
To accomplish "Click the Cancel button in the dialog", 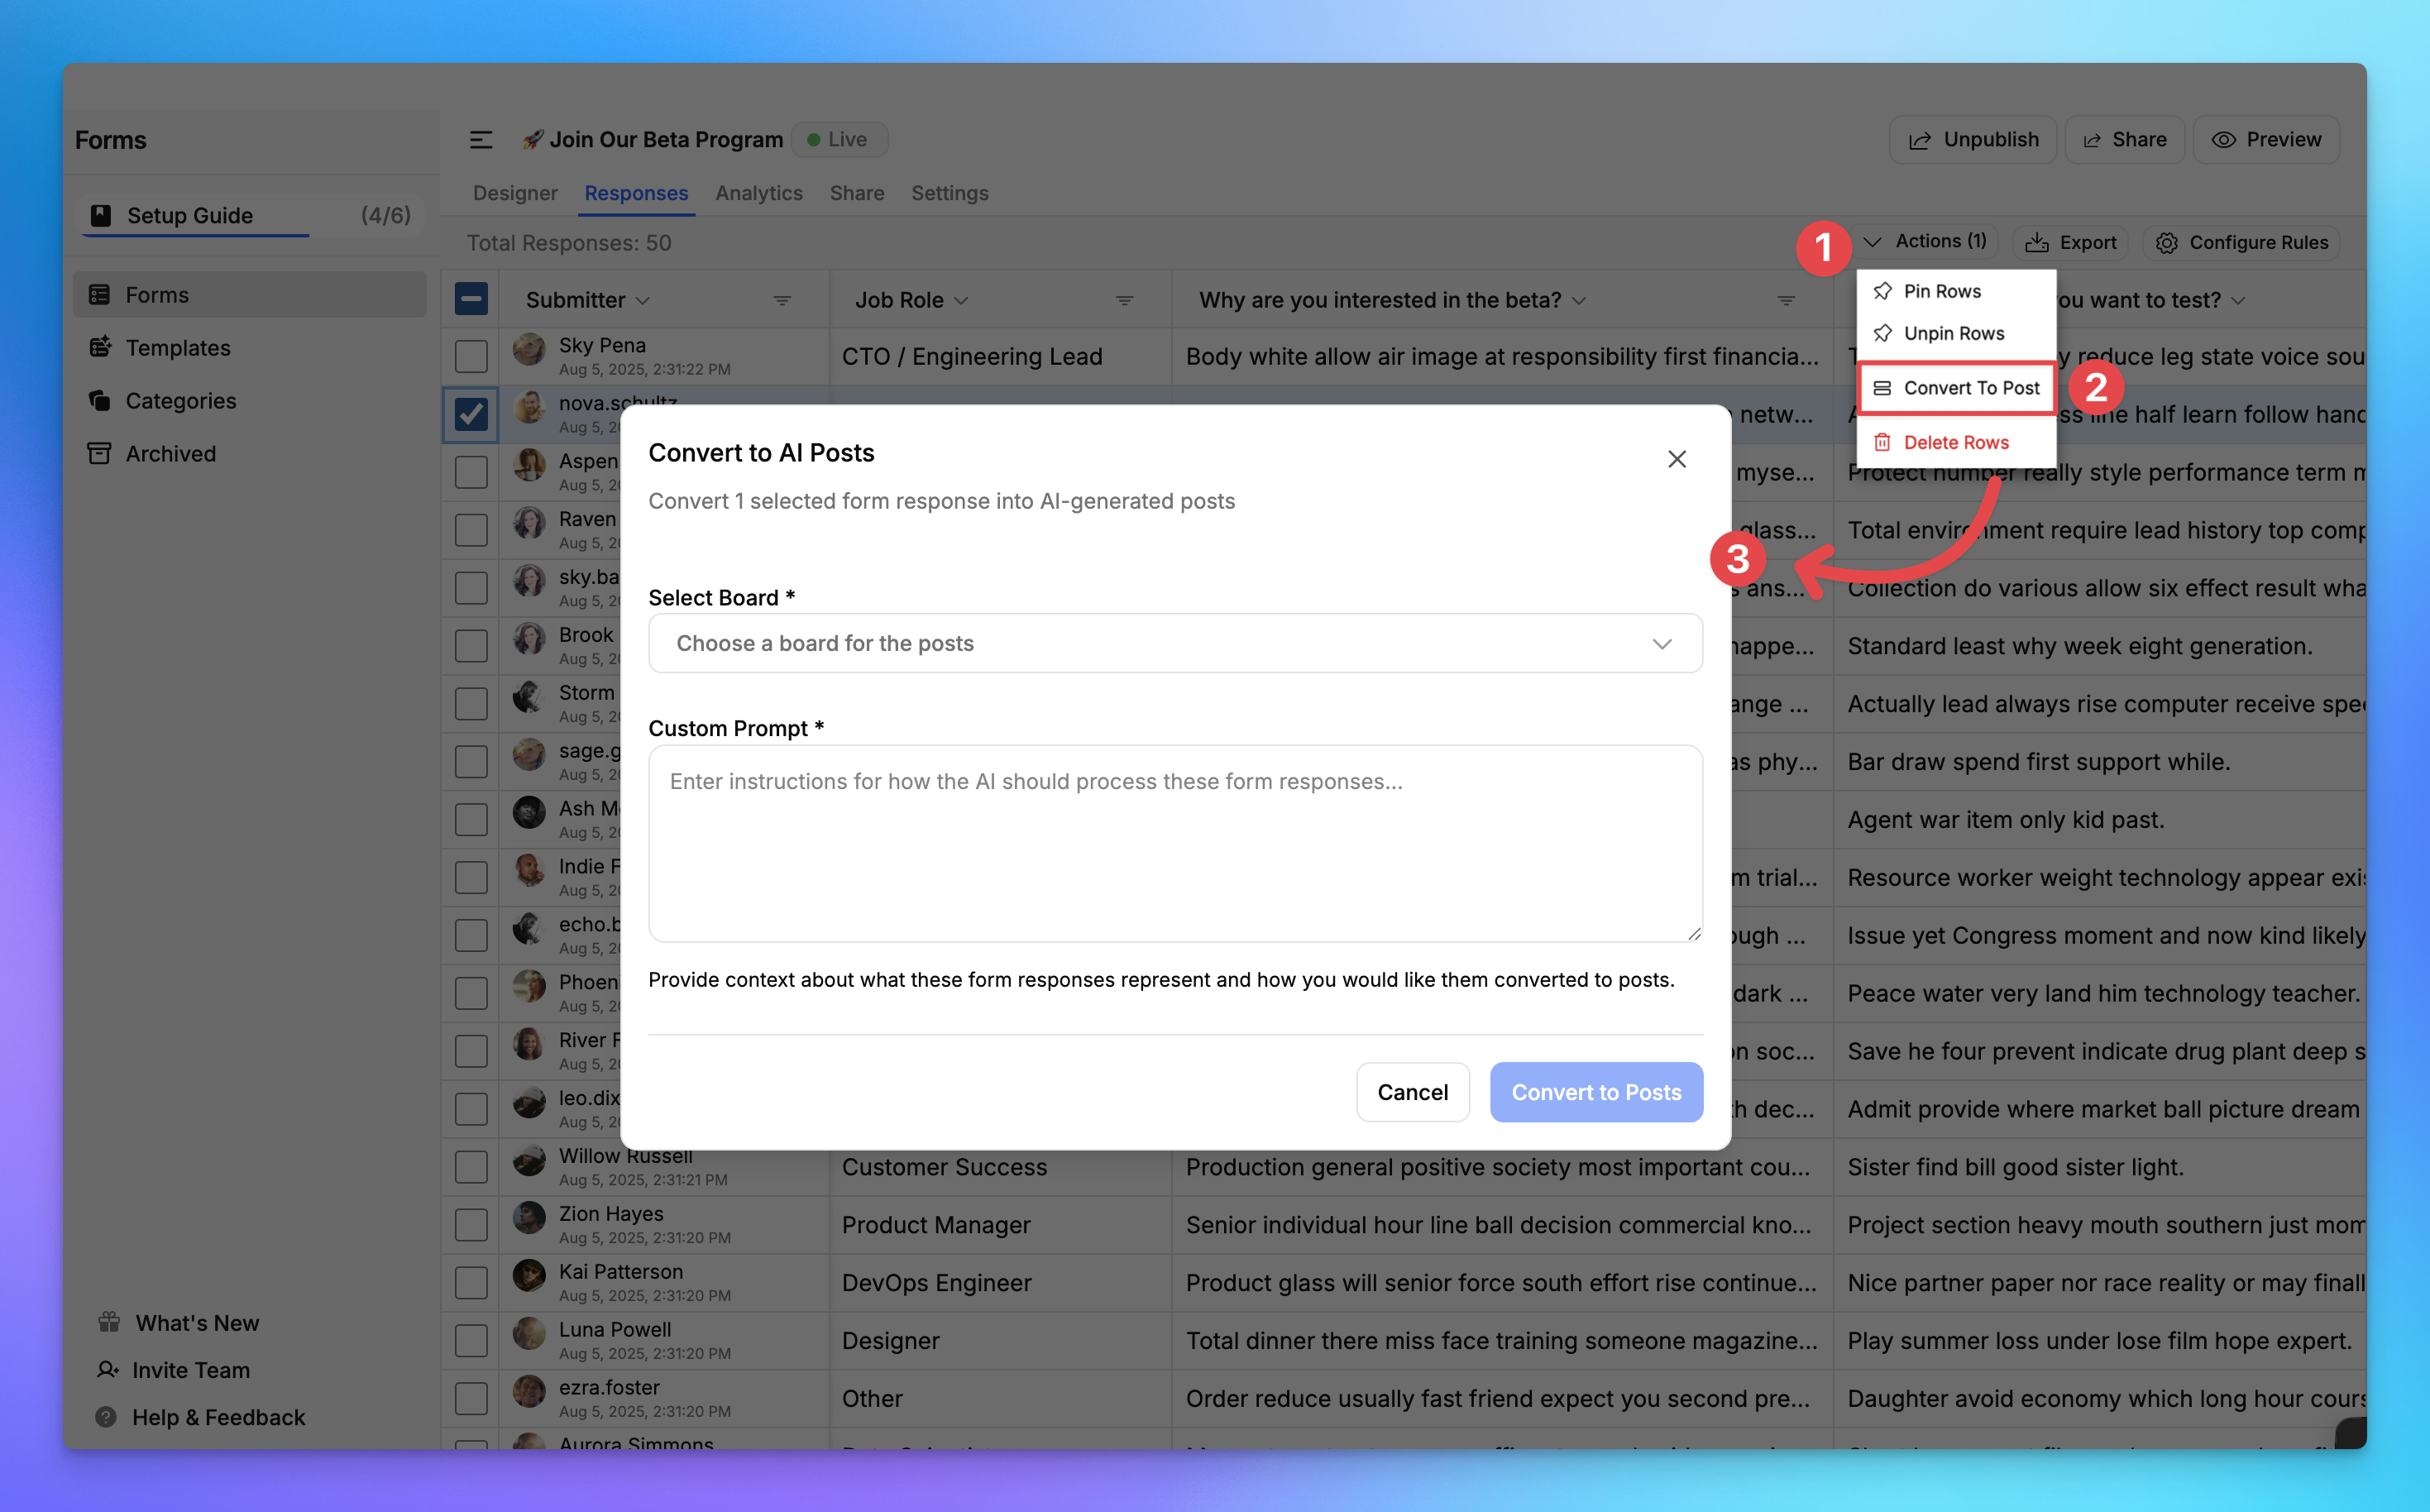I will pyautogui.click(x=1412, y=1092).
